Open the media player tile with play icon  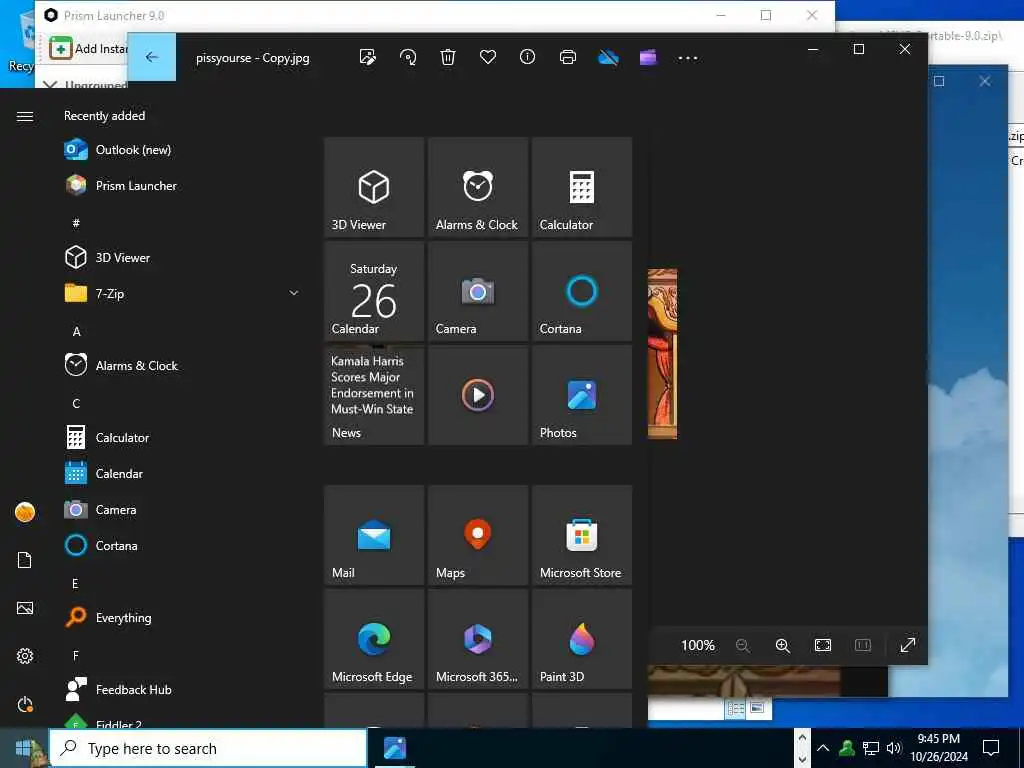tap(478, 395)
